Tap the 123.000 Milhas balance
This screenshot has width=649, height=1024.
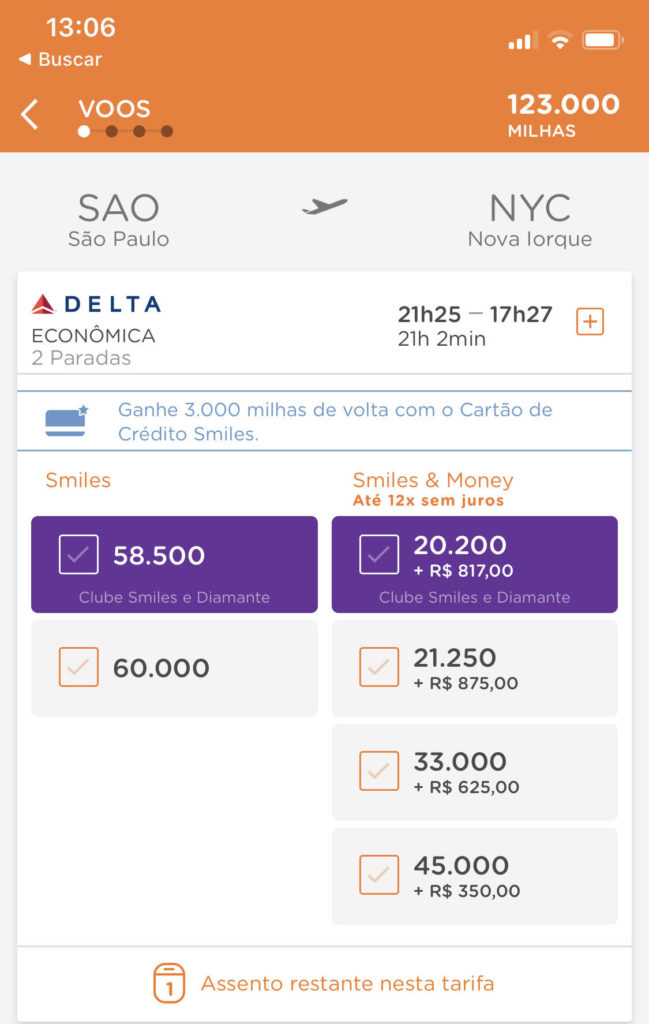tap(563, 115)
